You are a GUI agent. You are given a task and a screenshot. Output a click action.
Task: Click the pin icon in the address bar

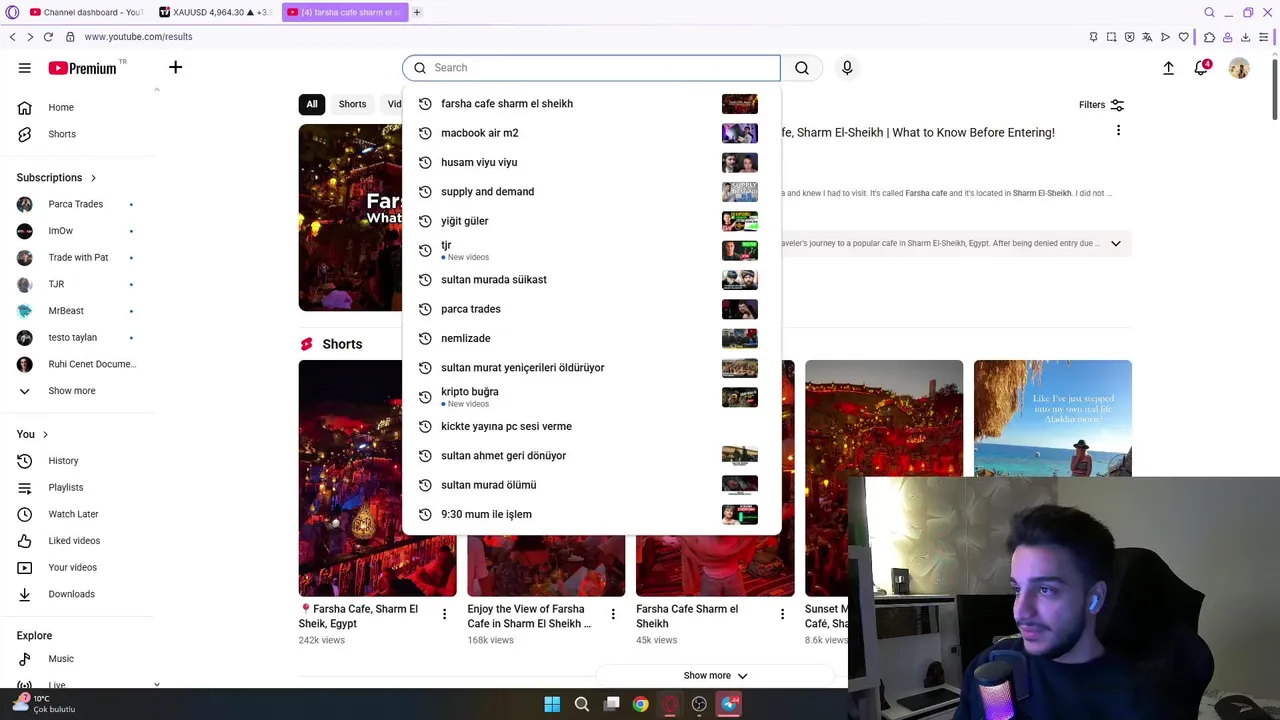pos(1093,37)
